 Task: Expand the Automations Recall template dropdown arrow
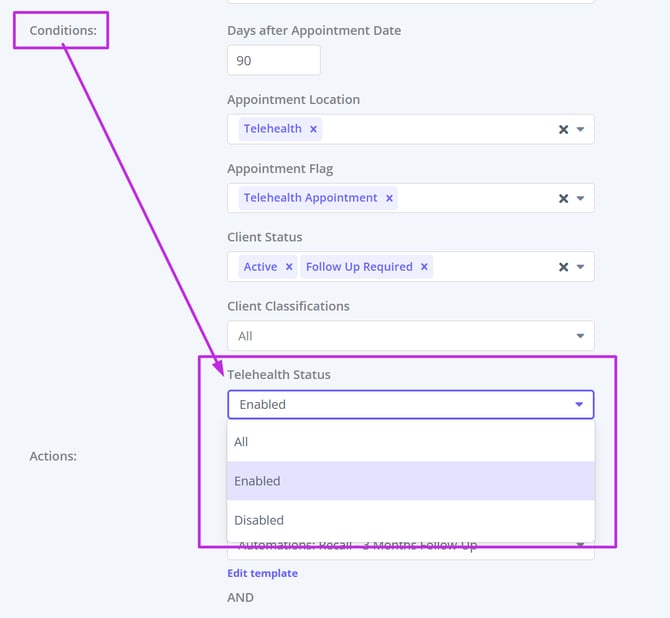tap(580, 546)
